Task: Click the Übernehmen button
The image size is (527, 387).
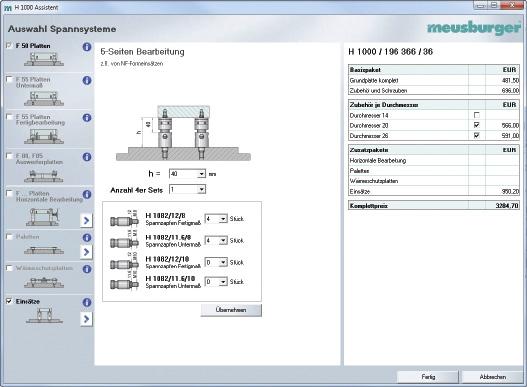Action: (x=231, y=310)
